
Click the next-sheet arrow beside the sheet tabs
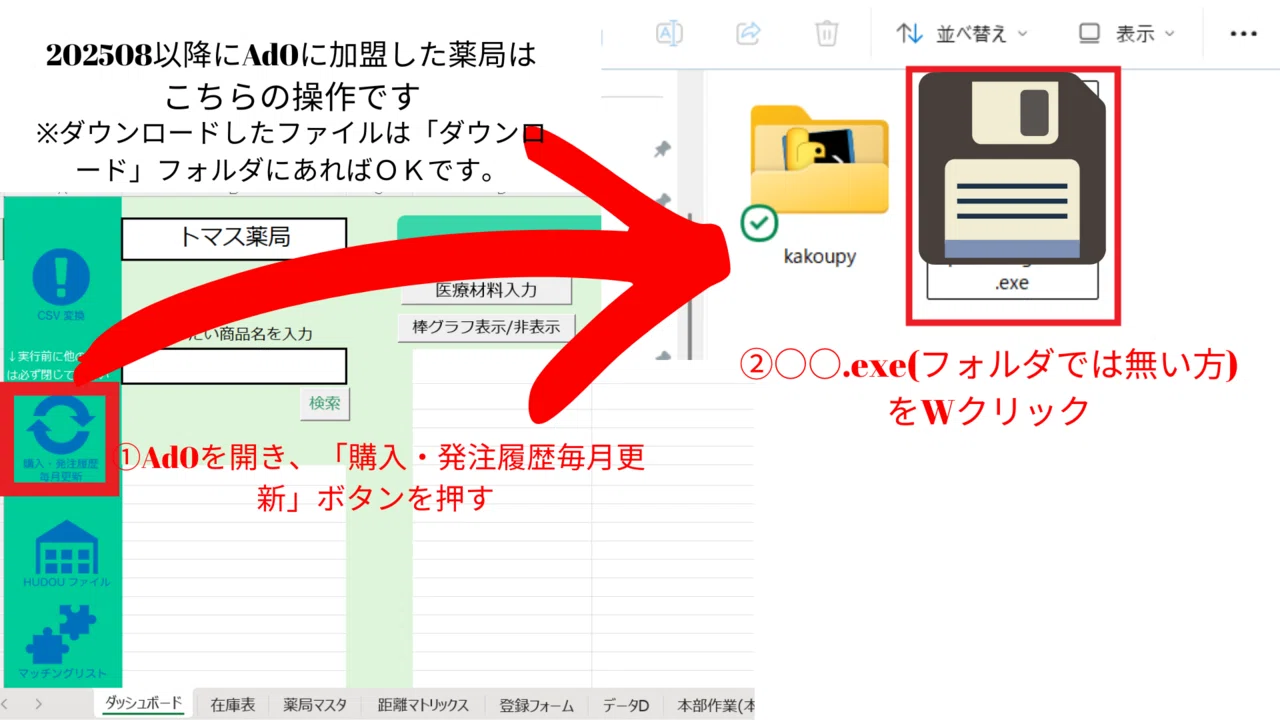tap(38, 705)
